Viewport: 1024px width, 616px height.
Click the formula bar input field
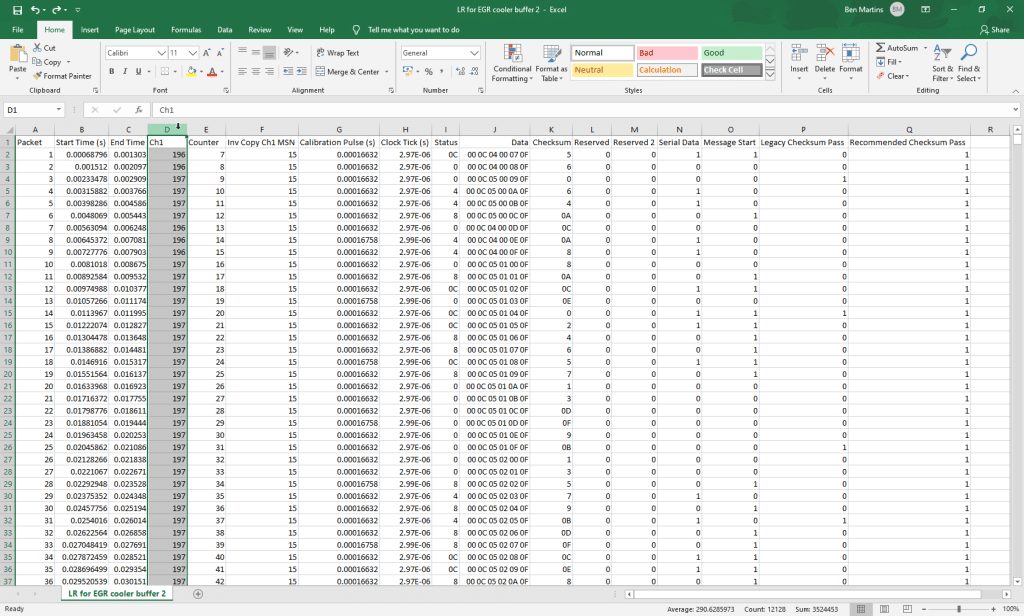586,110
